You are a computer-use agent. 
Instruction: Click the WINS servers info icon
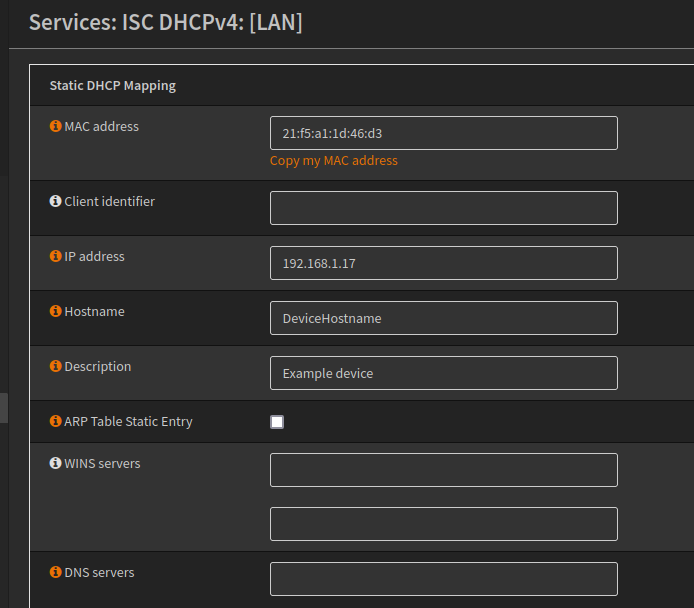point(55,463)
